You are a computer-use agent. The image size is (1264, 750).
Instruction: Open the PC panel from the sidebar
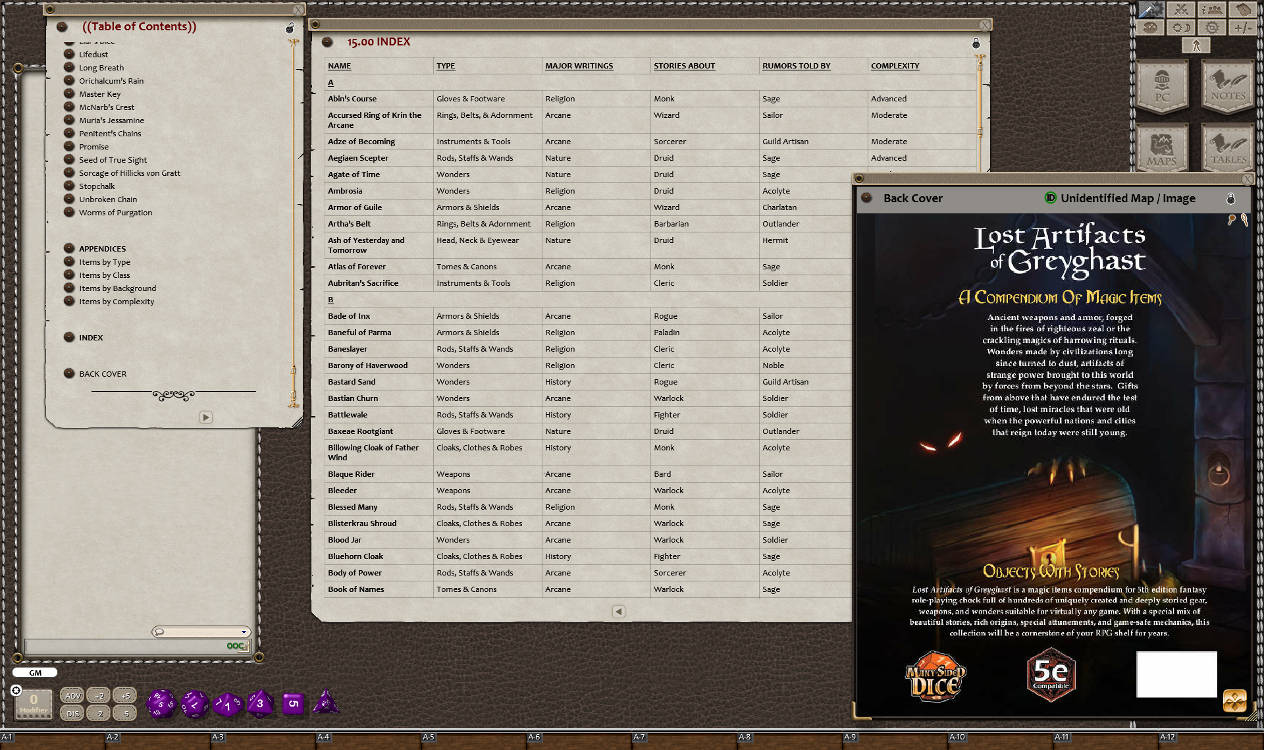tap(1163, 89)
